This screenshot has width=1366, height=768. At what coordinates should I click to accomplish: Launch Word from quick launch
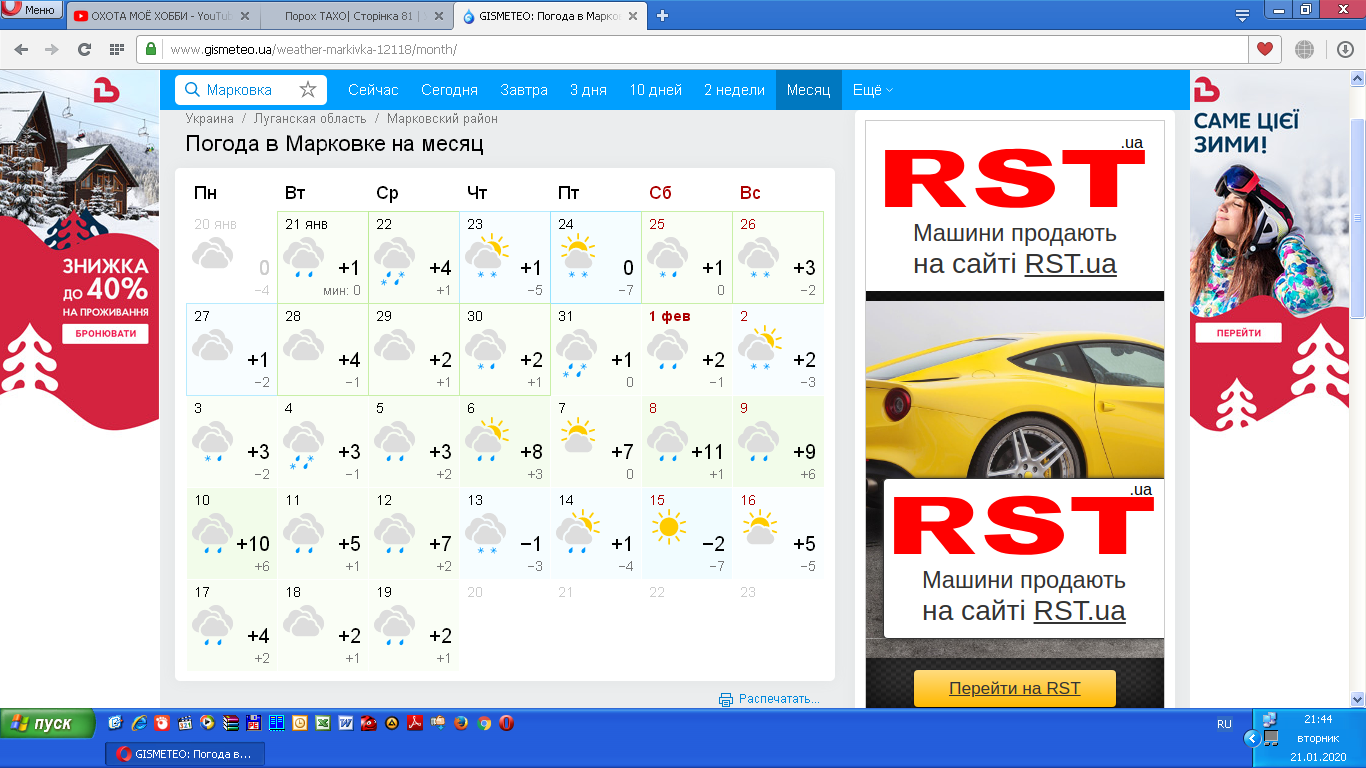(346, 723)
